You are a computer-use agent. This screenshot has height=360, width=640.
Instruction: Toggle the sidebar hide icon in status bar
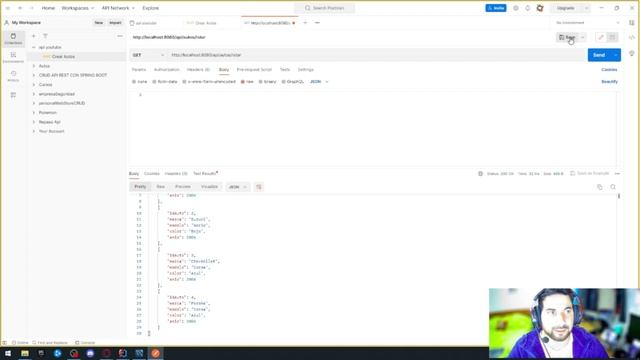coord(4,343)
